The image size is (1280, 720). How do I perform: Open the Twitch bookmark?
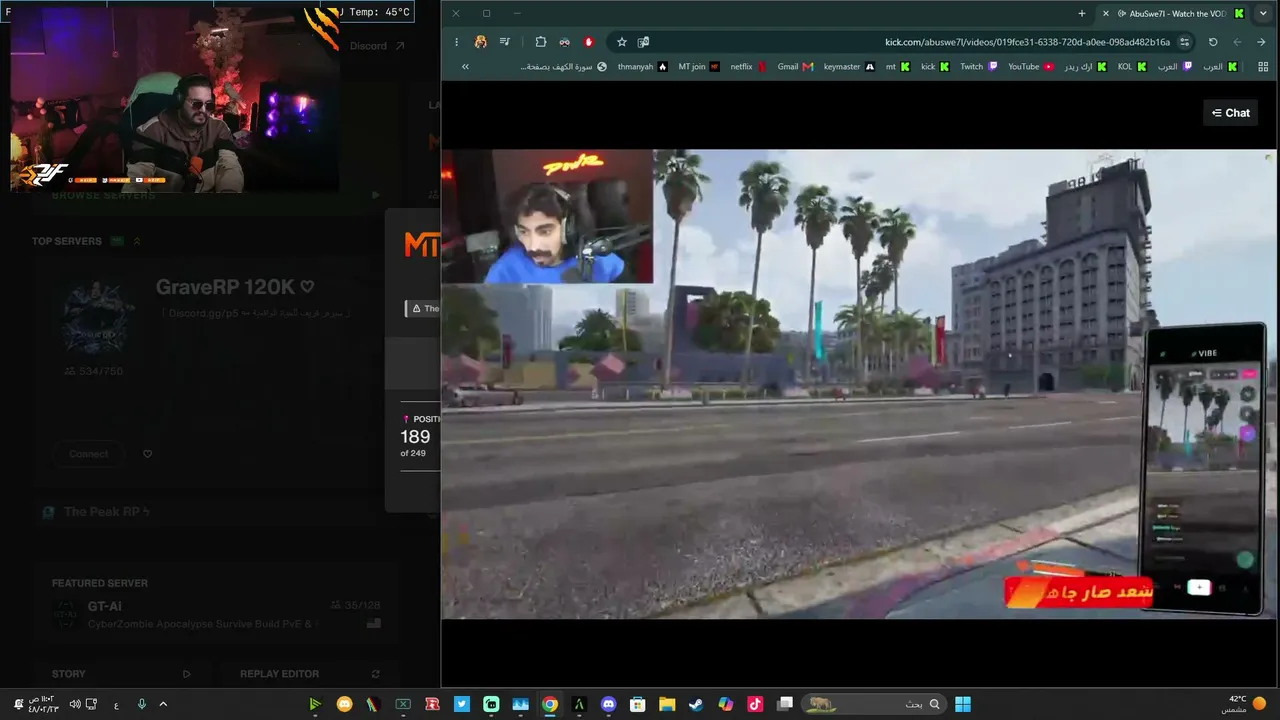[x=978, y=66]
